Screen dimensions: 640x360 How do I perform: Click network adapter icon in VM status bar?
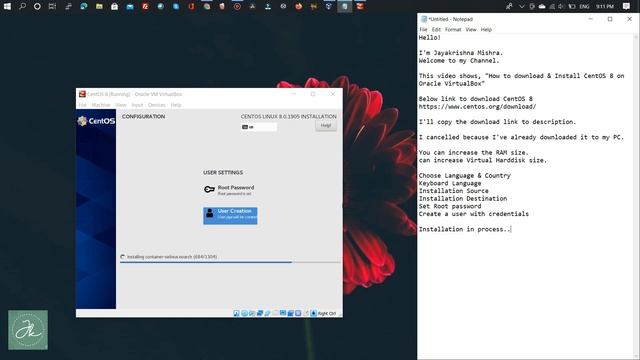260,313
